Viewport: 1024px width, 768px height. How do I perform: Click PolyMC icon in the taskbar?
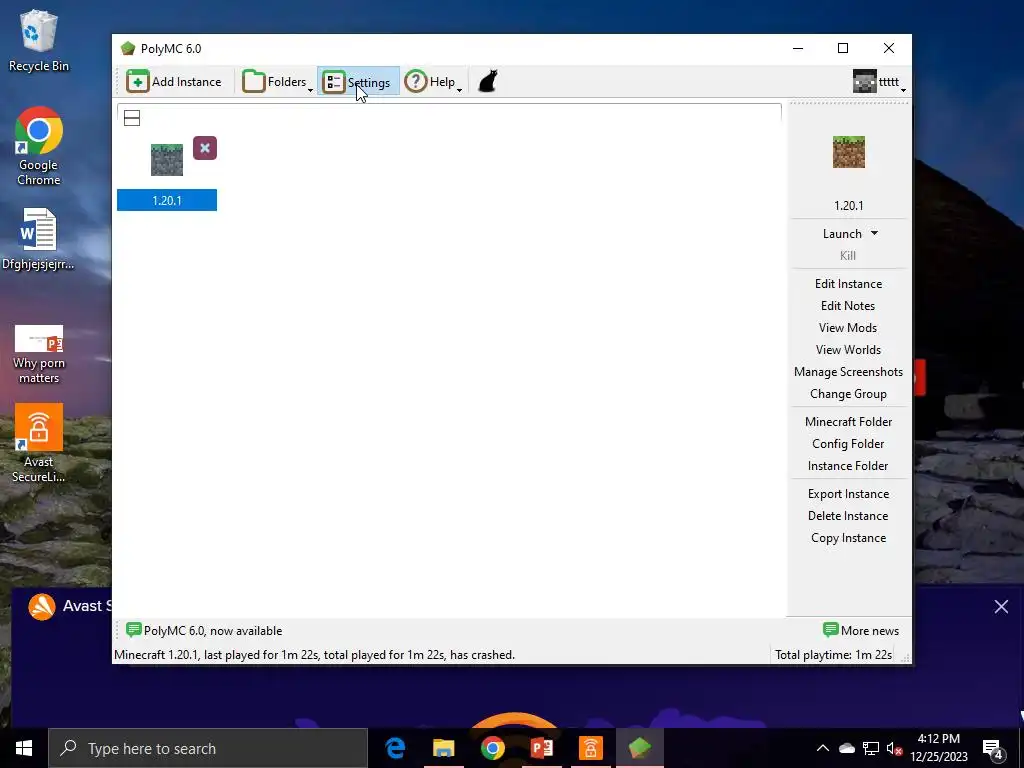tap(639, 748)
